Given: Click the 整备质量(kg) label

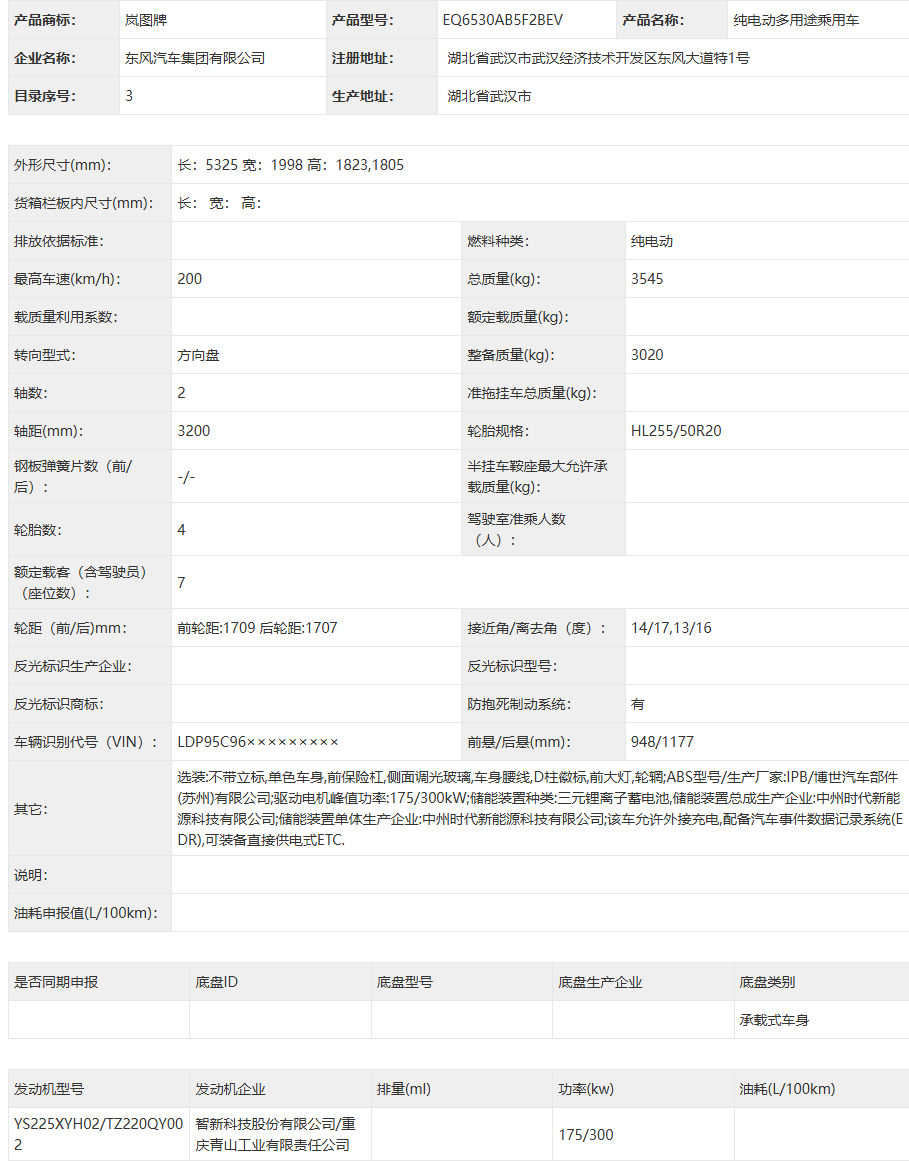Looking at the screenshot, I should 511,355.
